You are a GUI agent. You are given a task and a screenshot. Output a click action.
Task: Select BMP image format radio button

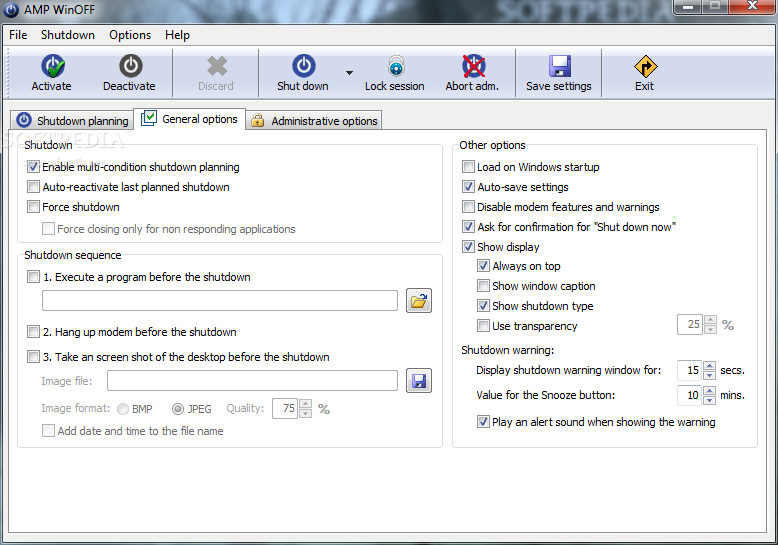click(123, 409)
